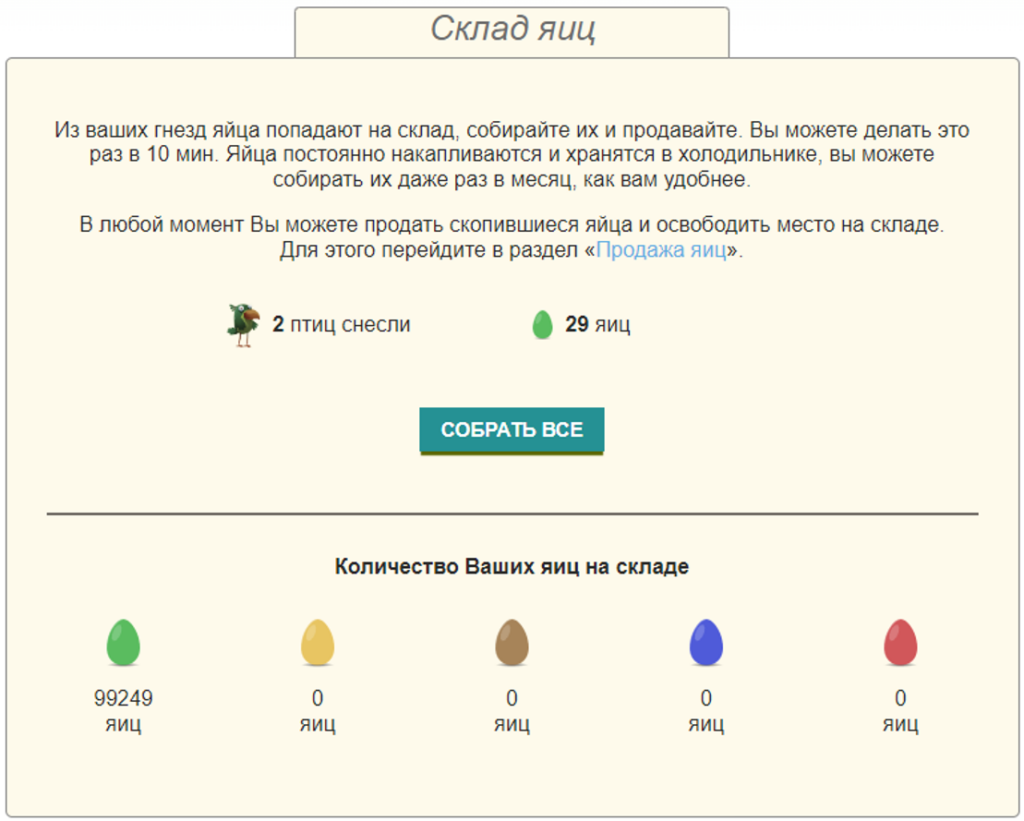Image resolution: width=1024 pixels, height=821 pixels.
Task: Select the yellow egg icon in the storage row
Action: point(317,642)
